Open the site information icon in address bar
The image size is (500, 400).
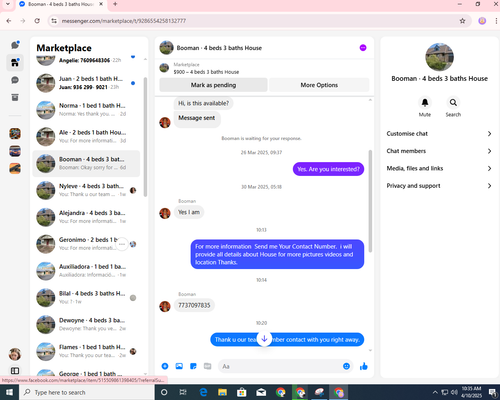pos(54,21)
